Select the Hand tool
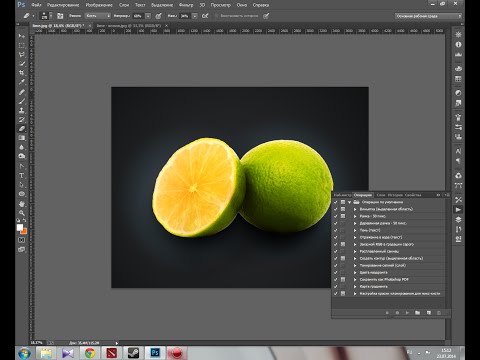Image resolution: width=480 pixels, height=360 pixels. 22,204
